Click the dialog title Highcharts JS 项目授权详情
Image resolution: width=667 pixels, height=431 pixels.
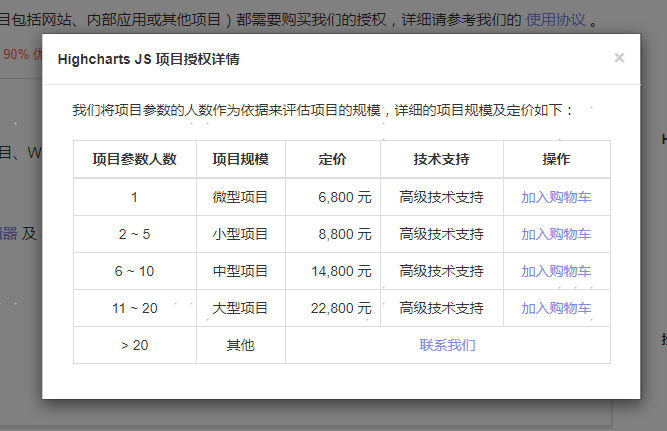click(x=148, y=59)
